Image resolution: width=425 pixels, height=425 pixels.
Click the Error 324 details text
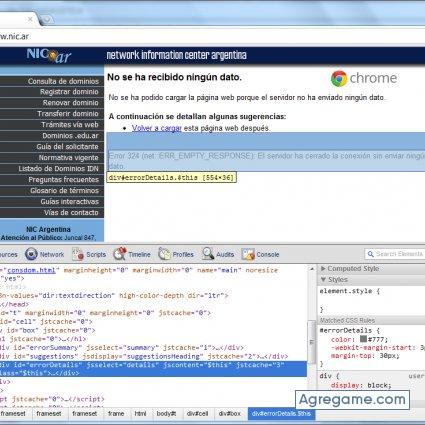pos(267,161)
